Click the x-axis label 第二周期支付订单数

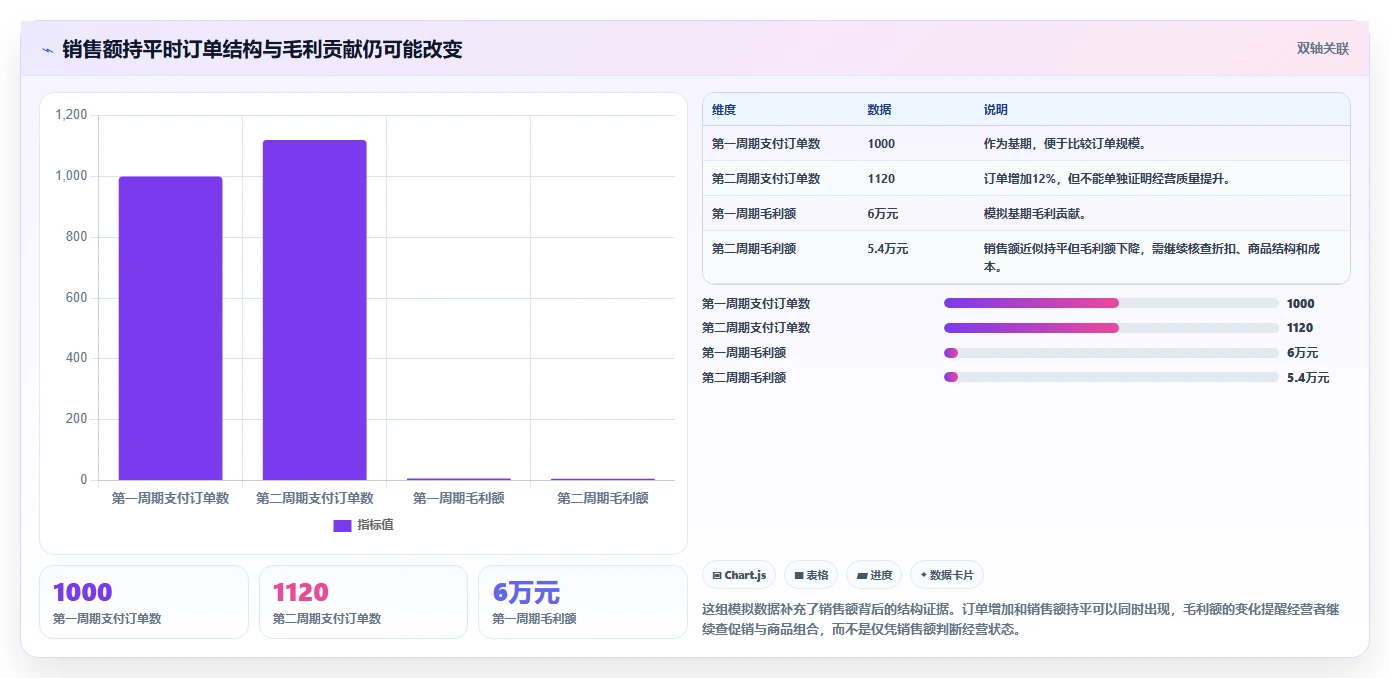[x=314, y=498]
